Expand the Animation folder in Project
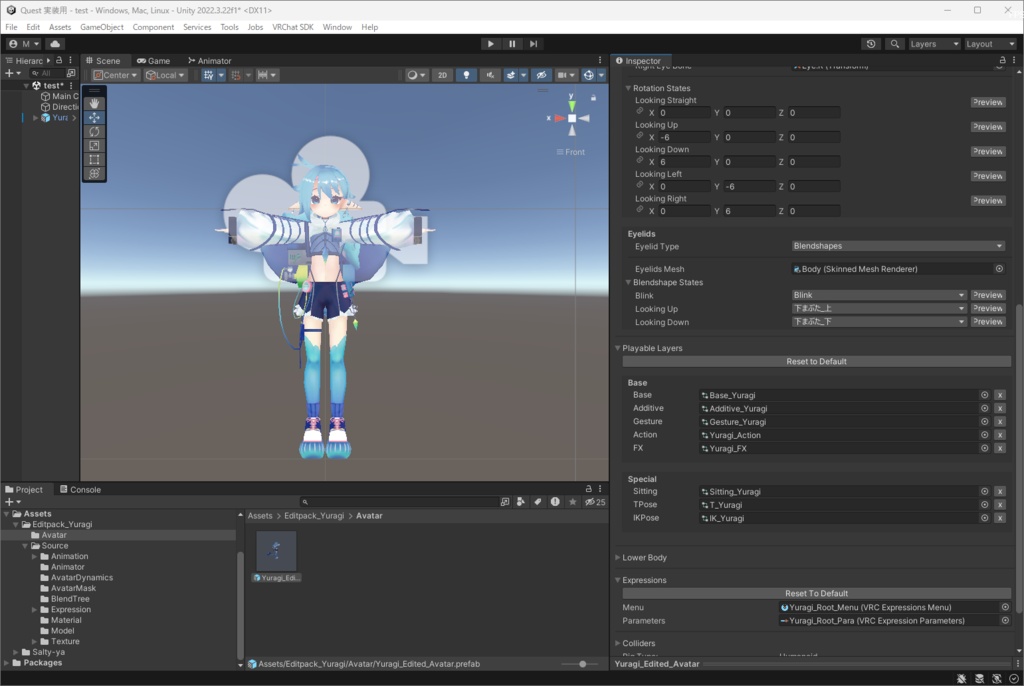 (35, 557)
